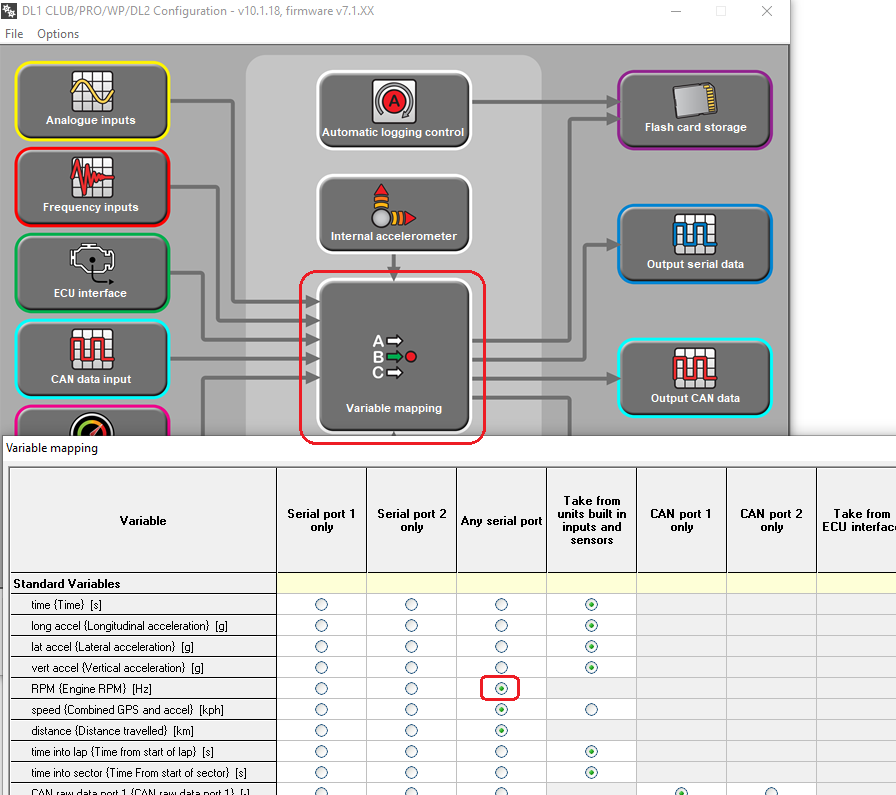896x795 pixels.
Task: Open the Output serial data block
Action: tap(695, 244)
